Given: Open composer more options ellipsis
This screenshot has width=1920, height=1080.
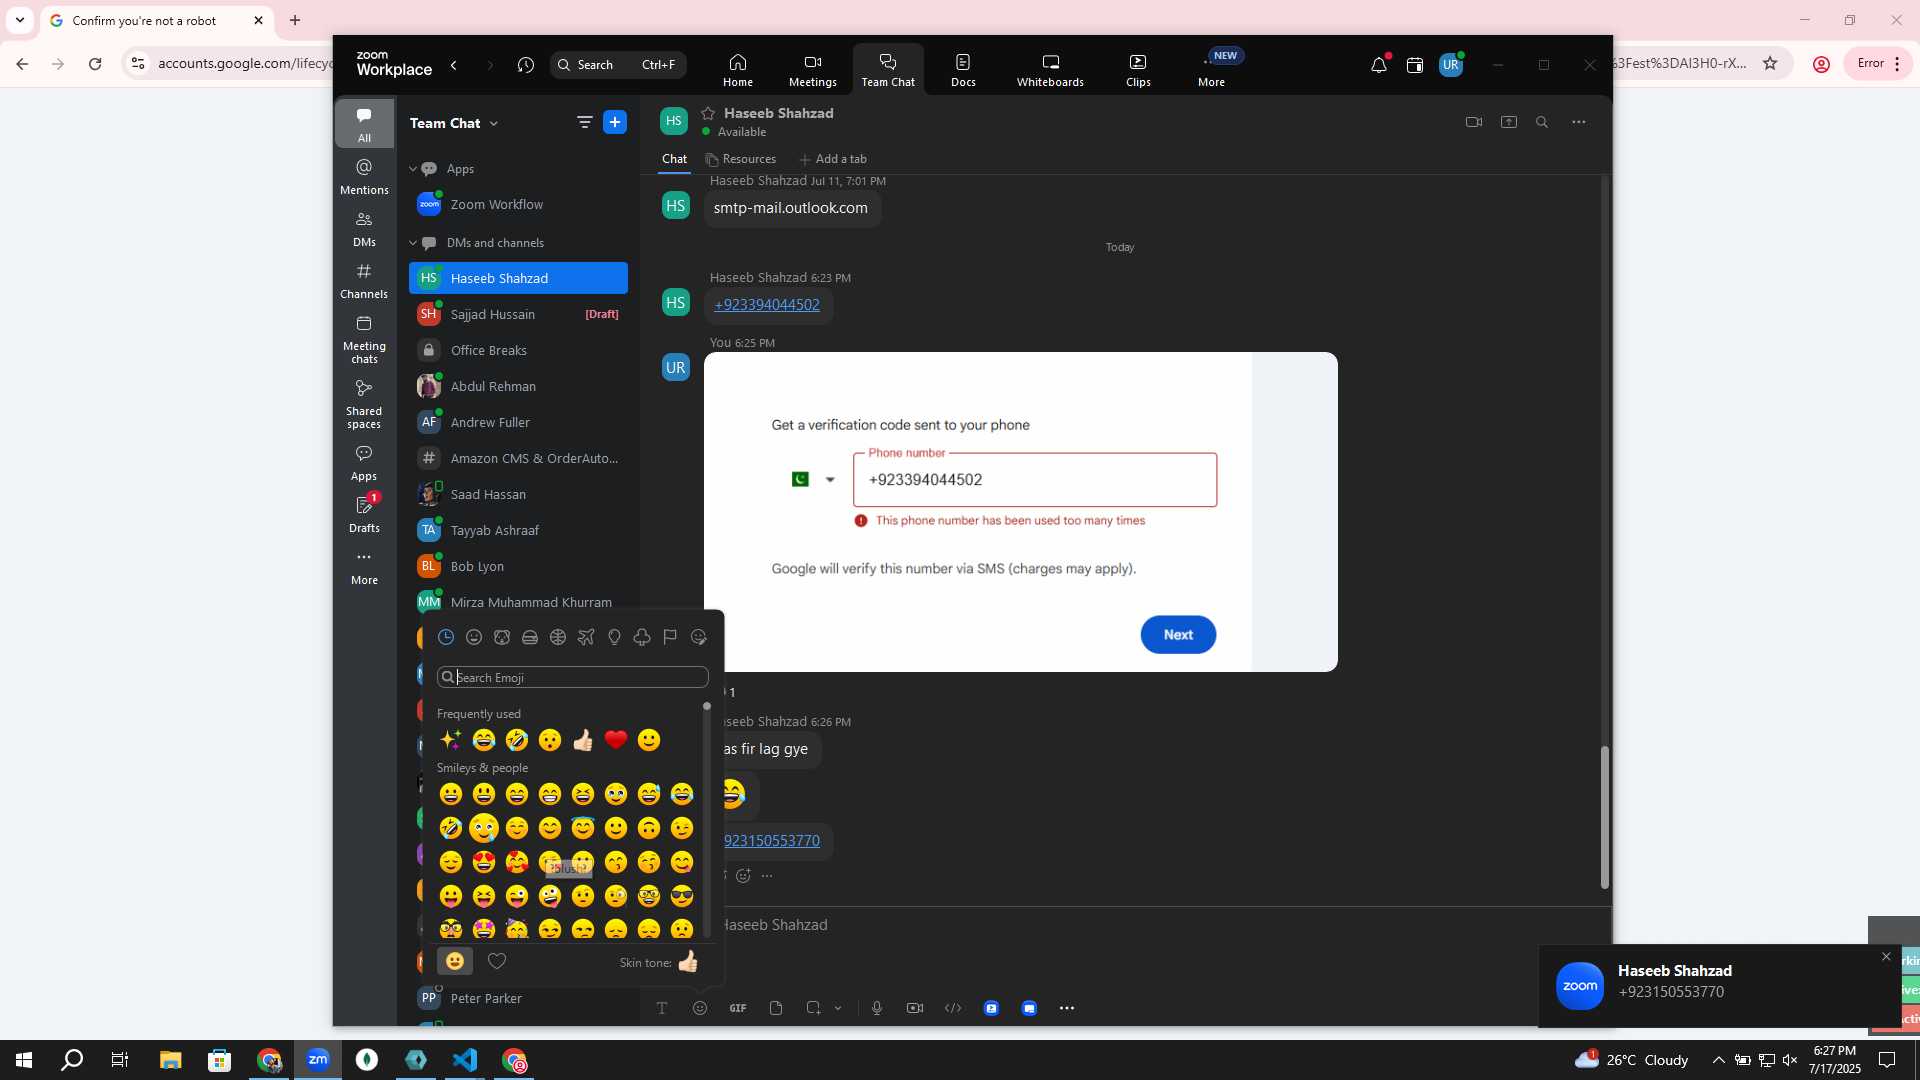Looking at the screenshot, I should pyautogui.click(x=1067, y=1008).
